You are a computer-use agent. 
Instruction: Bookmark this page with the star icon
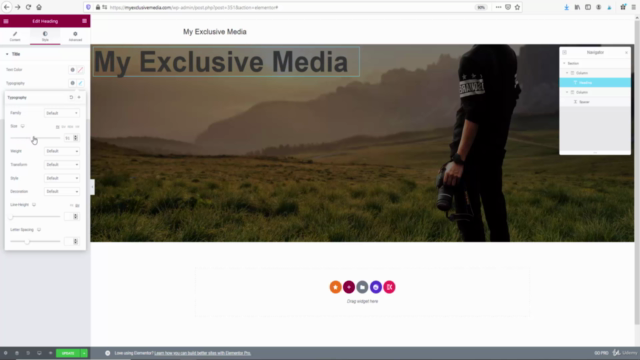[518, 7]
